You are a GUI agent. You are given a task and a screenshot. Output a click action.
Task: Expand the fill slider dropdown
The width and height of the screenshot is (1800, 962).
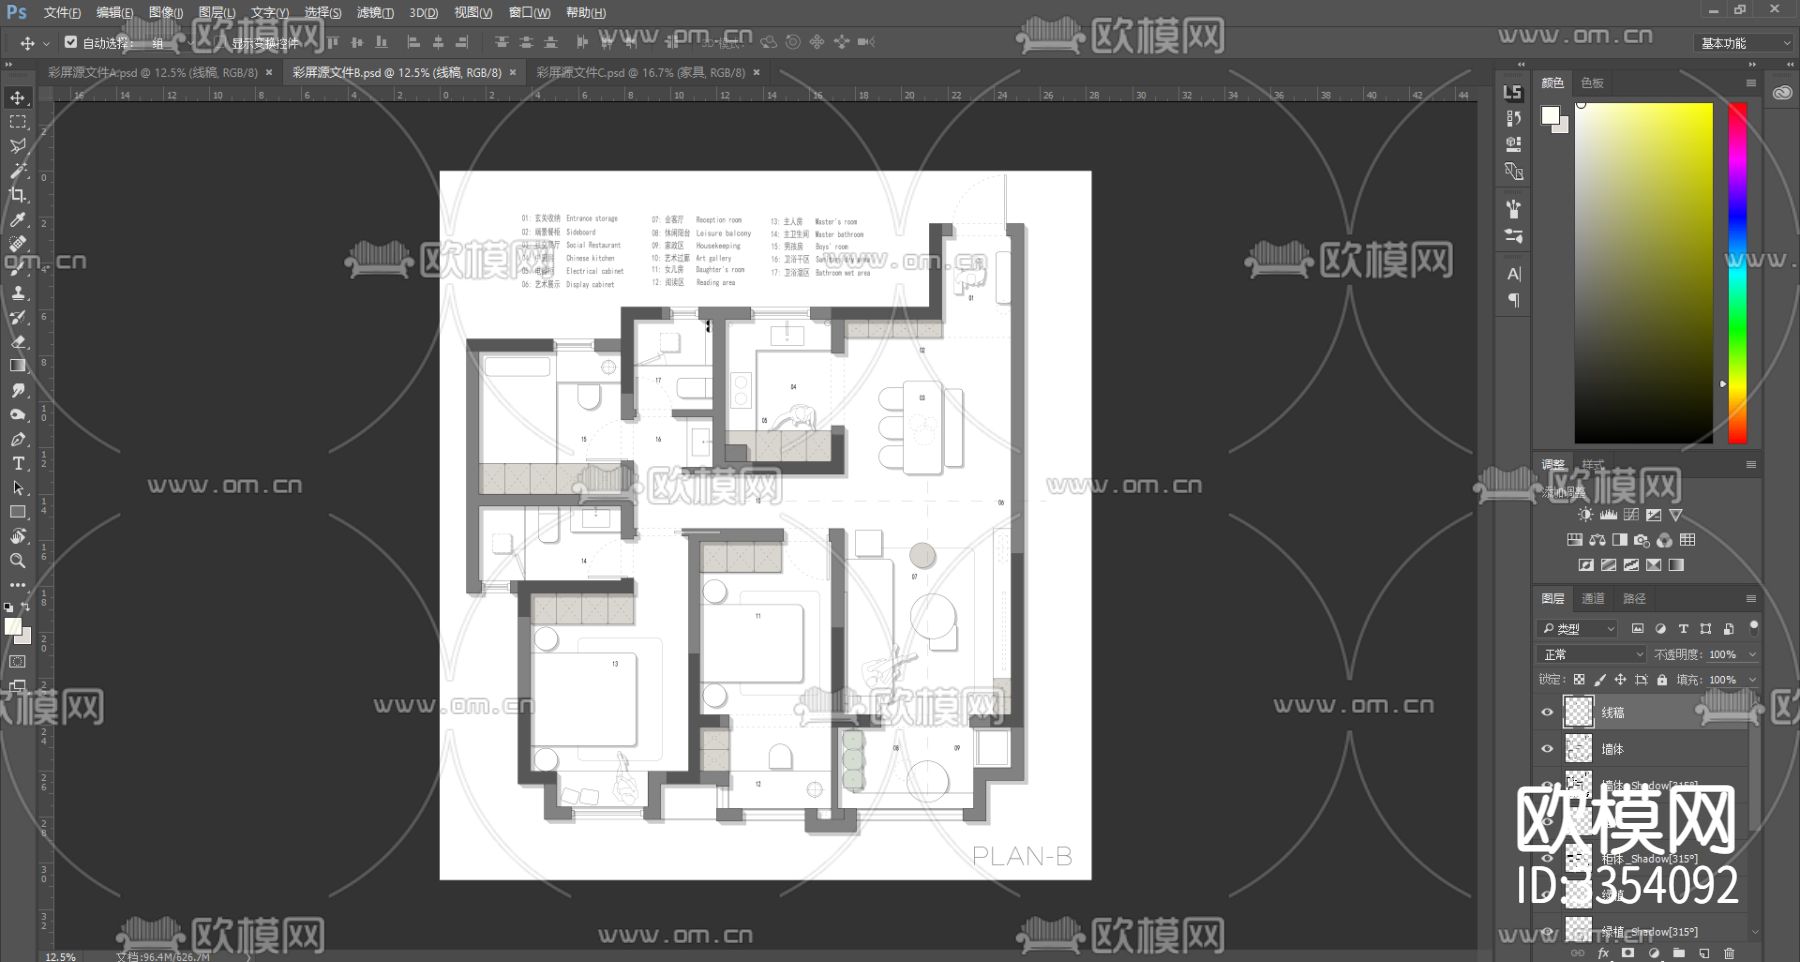pos(1752,680)
